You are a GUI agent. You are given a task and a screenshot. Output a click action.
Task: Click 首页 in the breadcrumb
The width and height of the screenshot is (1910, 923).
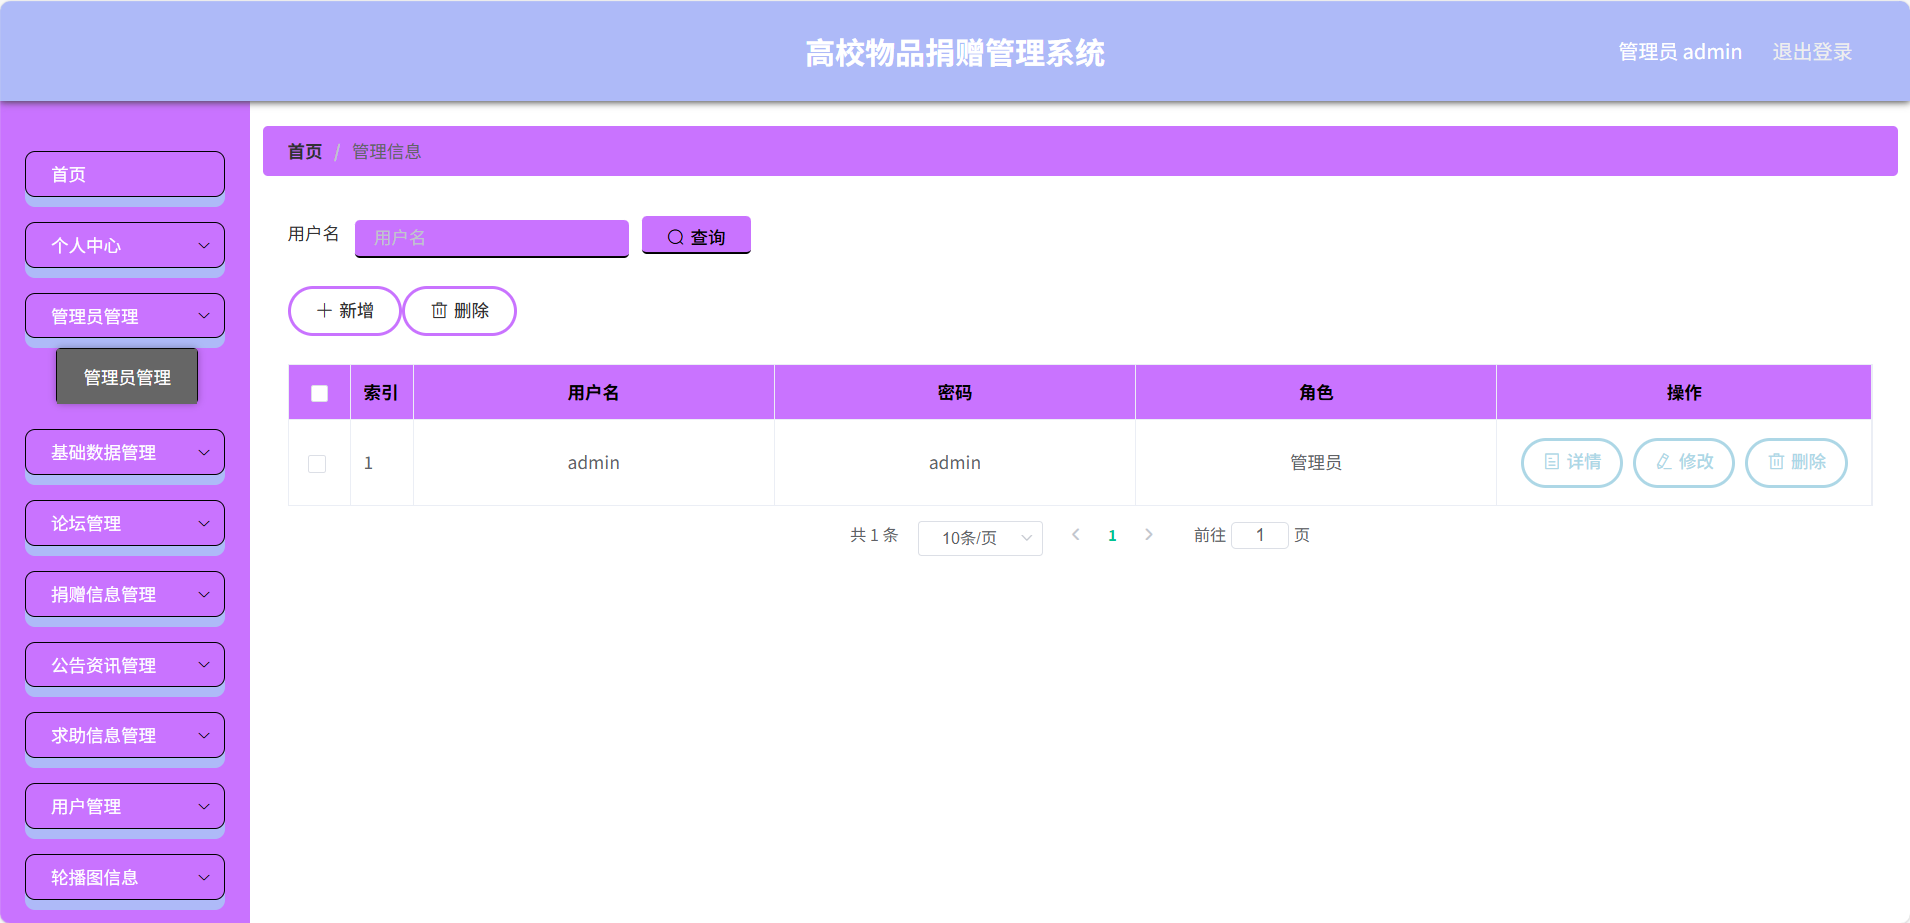tap(305, 152)
